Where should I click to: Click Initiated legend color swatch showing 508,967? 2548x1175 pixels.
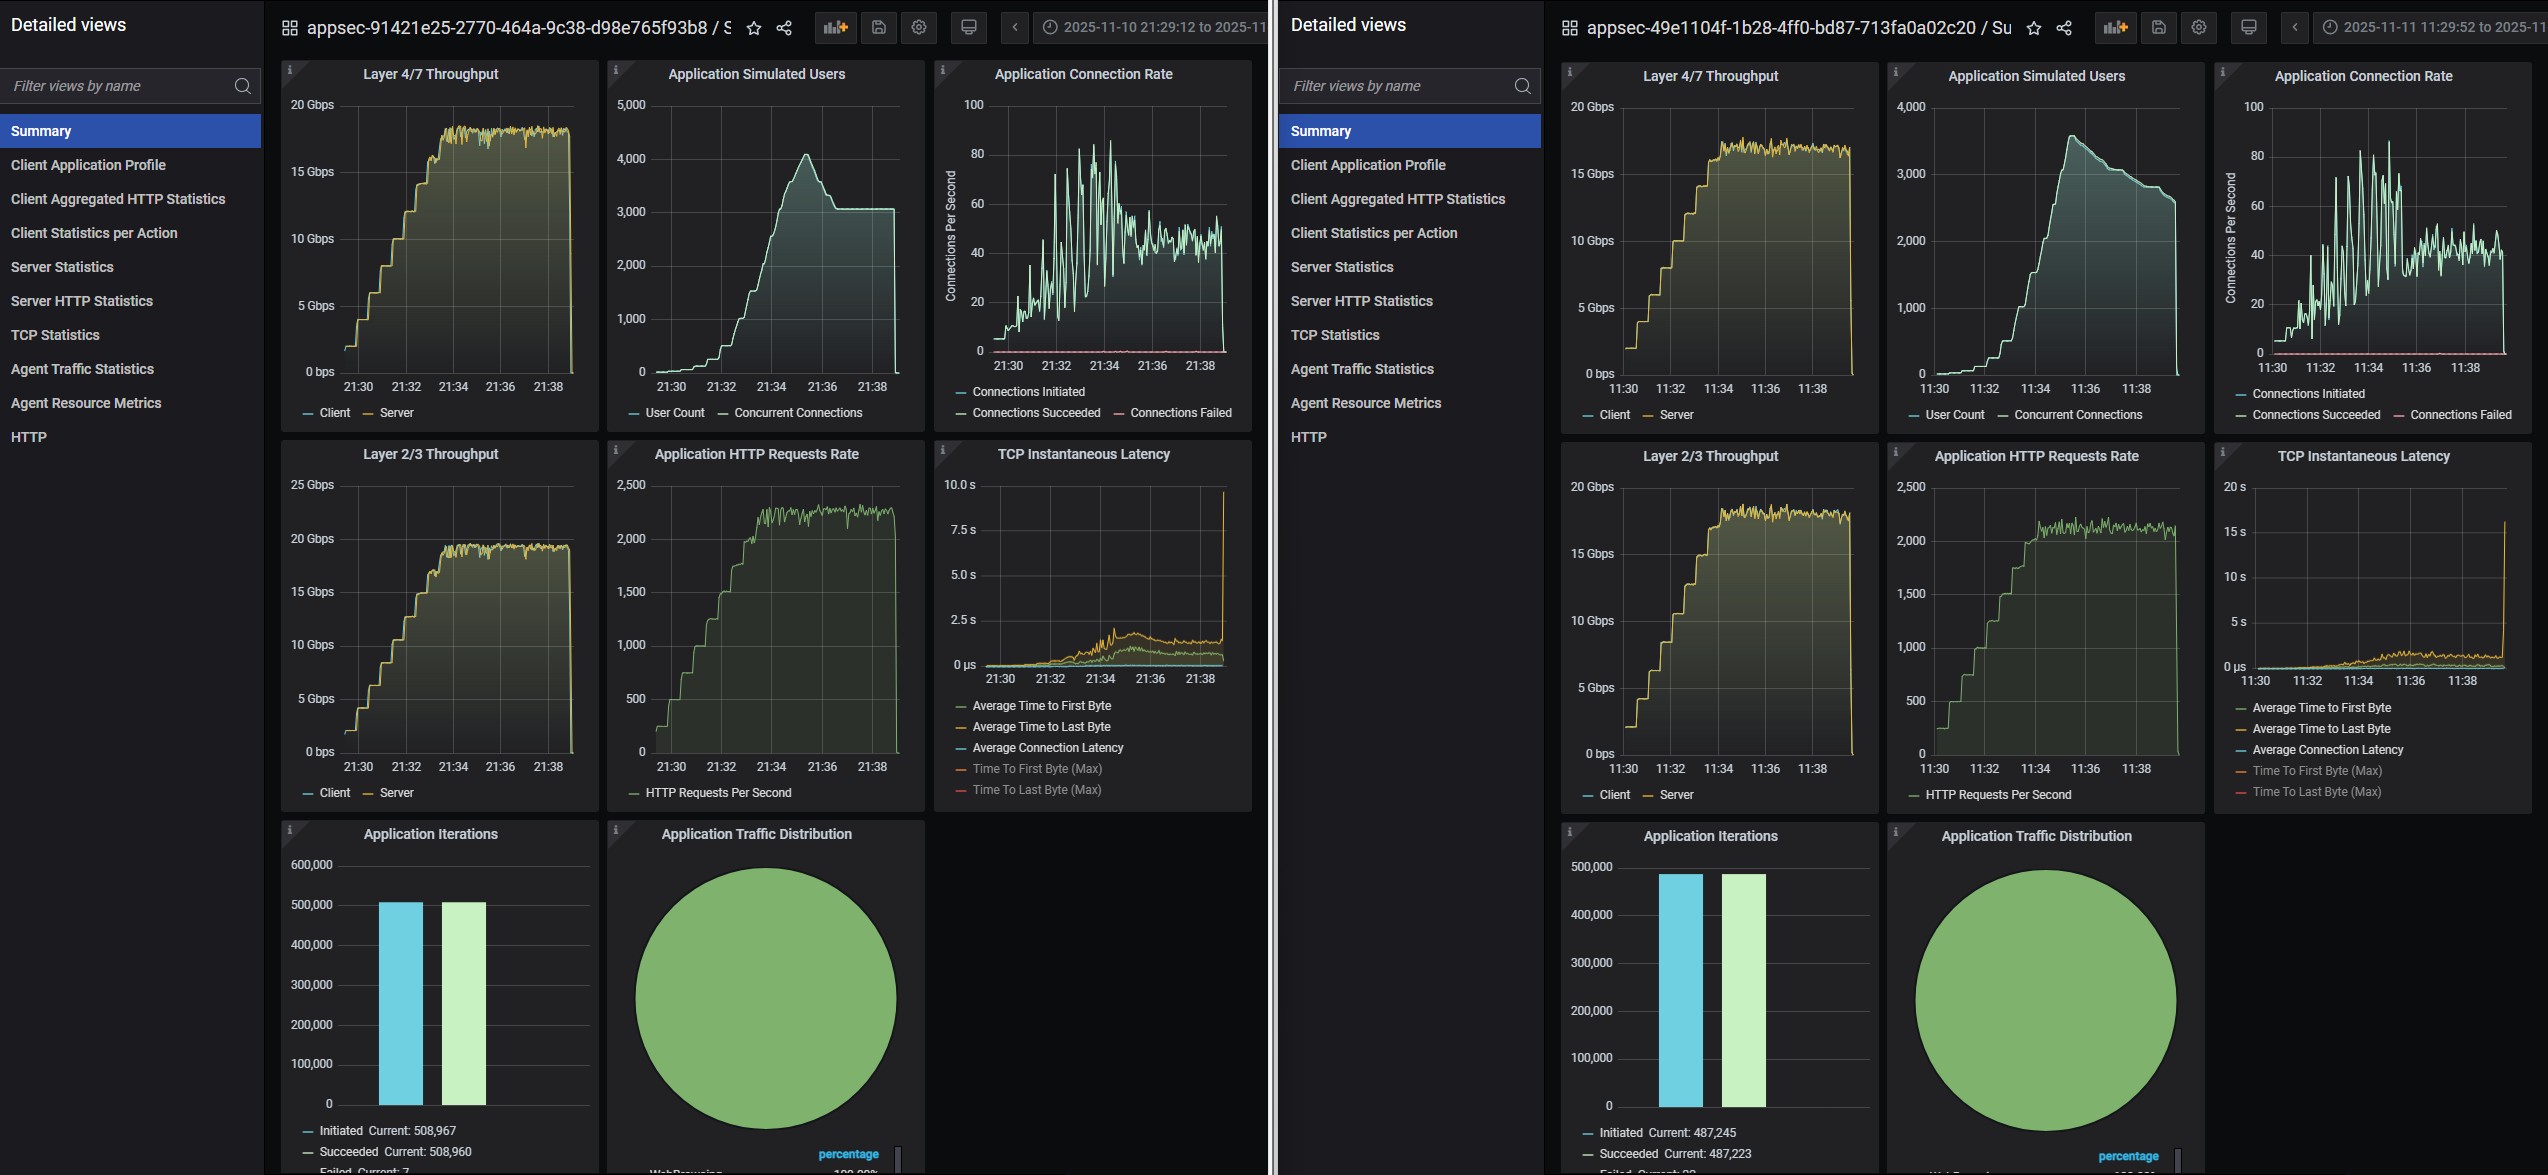[x=308, y=1131]
